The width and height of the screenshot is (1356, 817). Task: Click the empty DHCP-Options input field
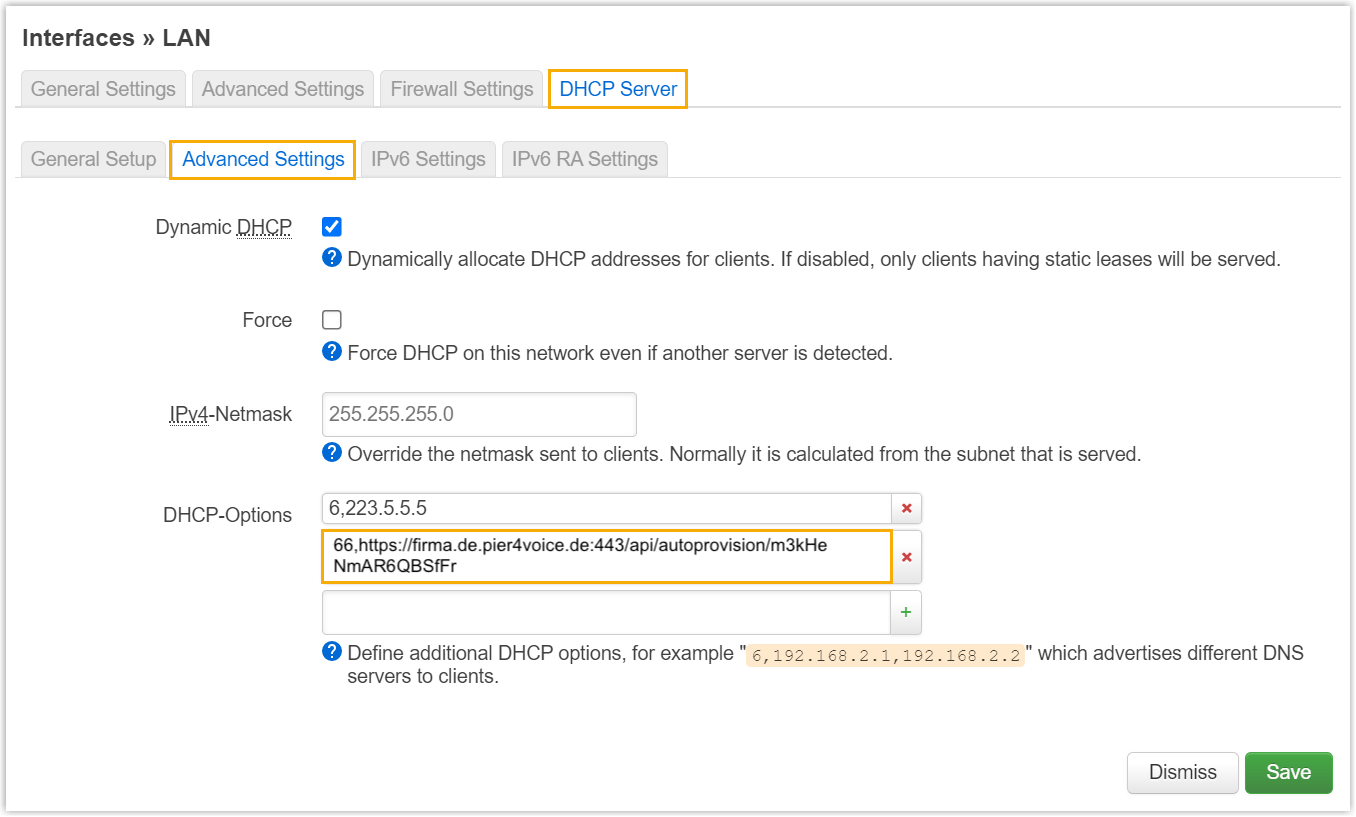[x=606, y=612]
